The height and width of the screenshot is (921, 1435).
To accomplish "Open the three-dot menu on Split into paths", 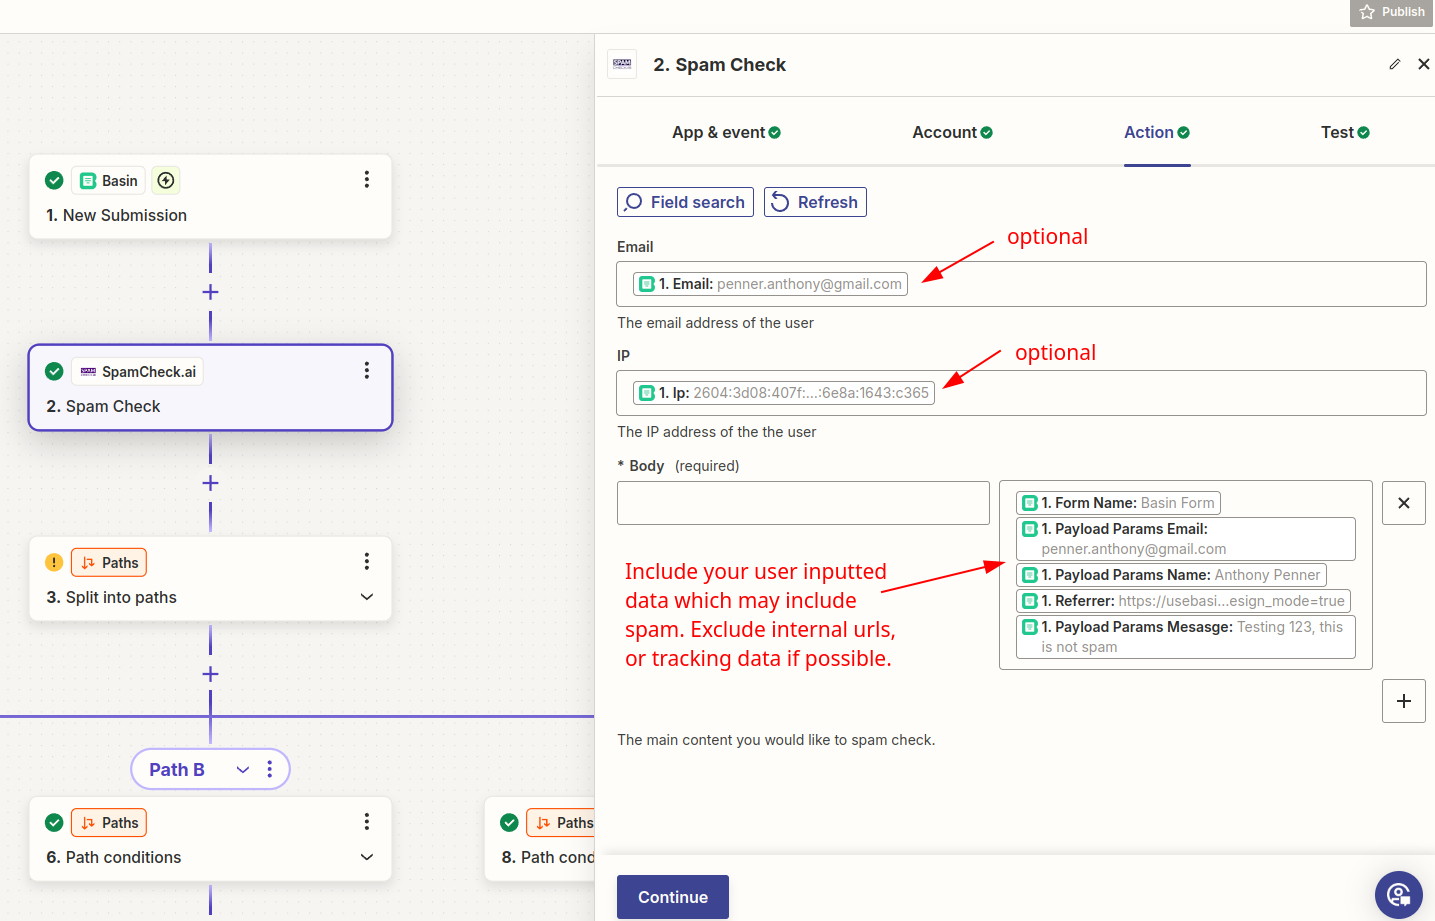I will [x=367, y=561].
